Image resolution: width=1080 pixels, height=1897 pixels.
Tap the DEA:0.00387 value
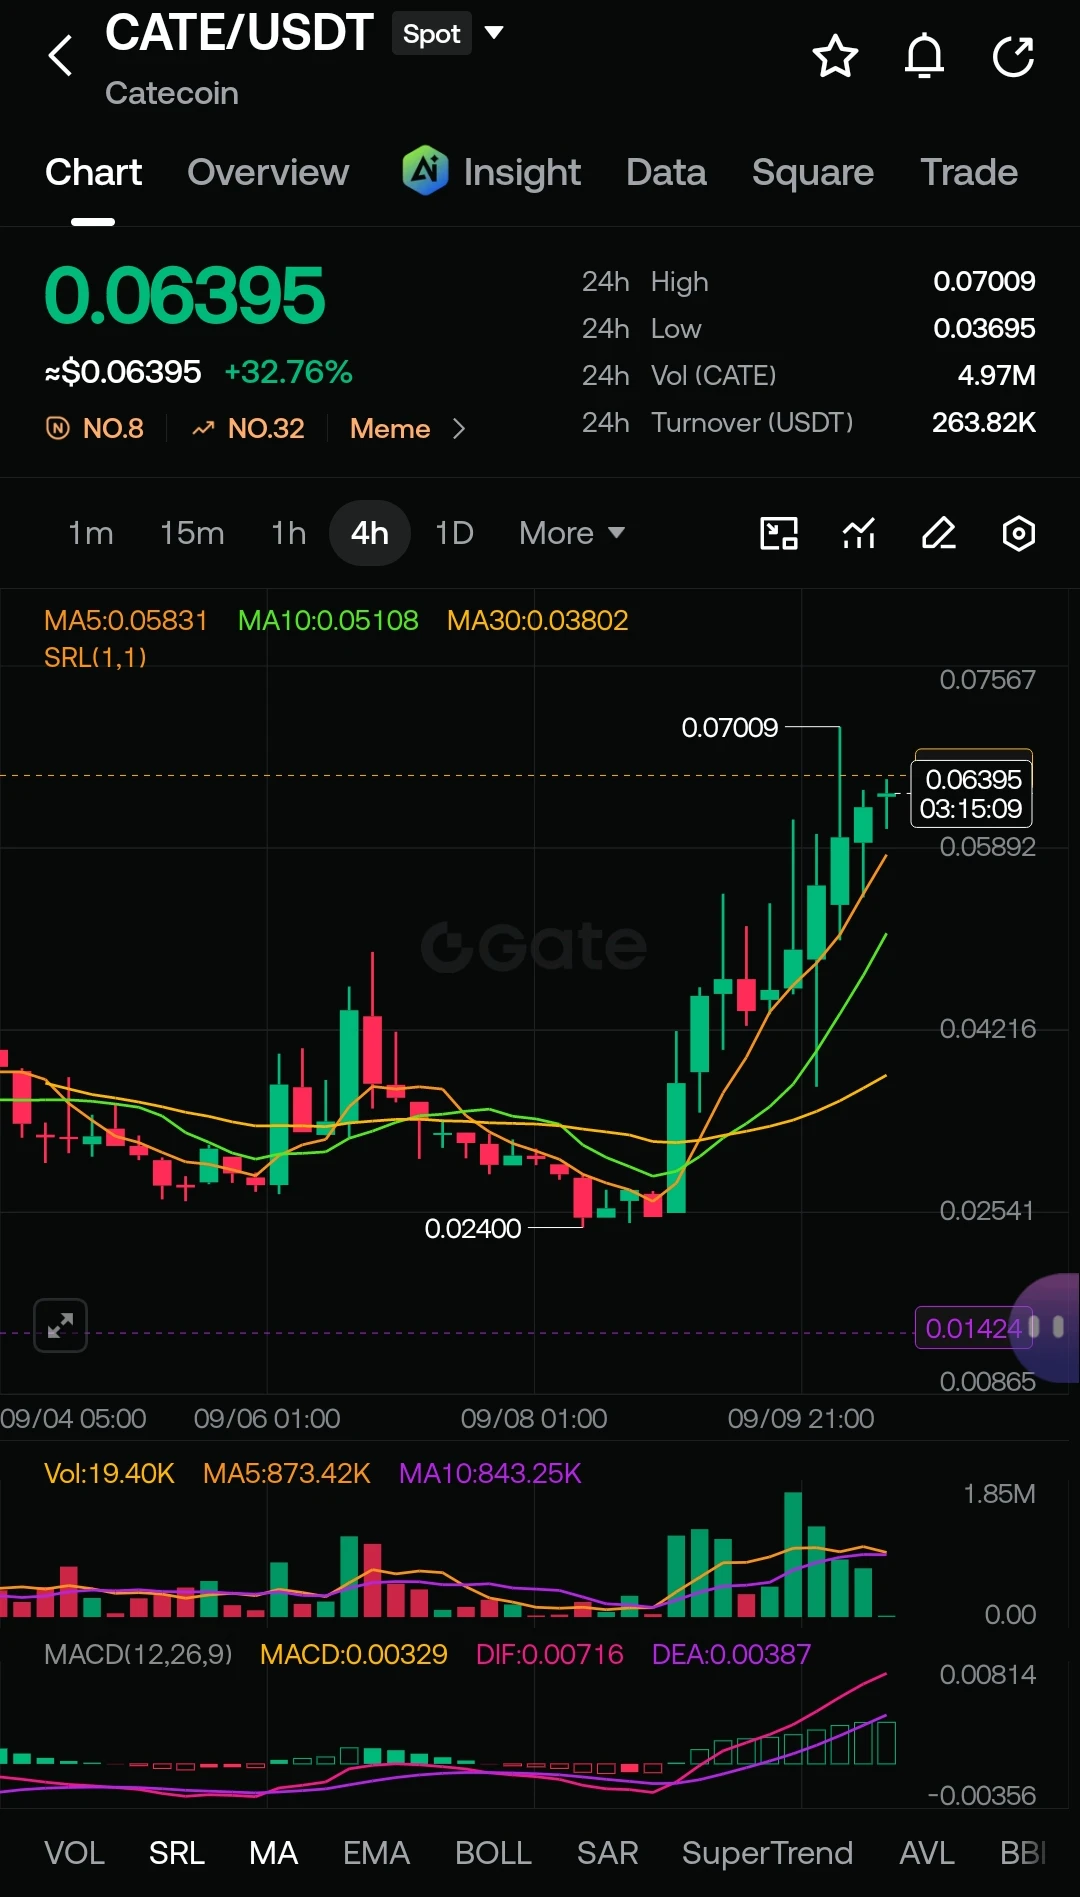point(731,1654)
